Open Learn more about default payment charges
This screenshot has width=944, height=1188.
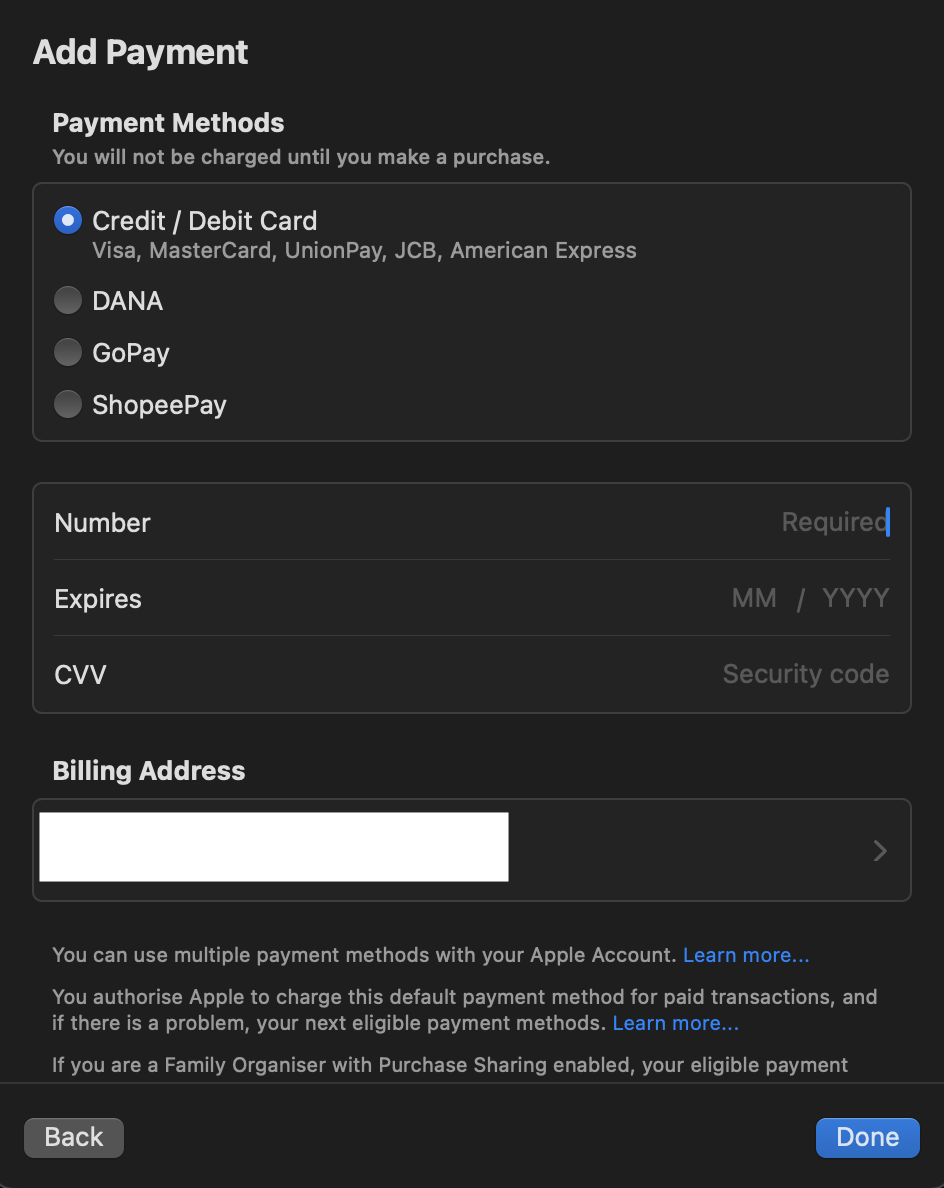point(676,1023)
